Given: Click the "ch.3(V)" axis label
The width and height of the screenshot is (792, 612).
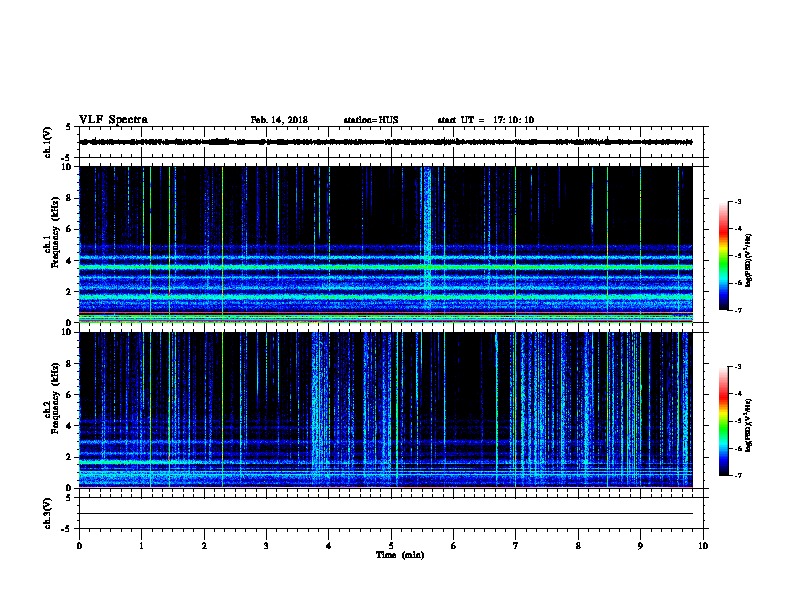Looking at the screenshot, I should (48, 513).
